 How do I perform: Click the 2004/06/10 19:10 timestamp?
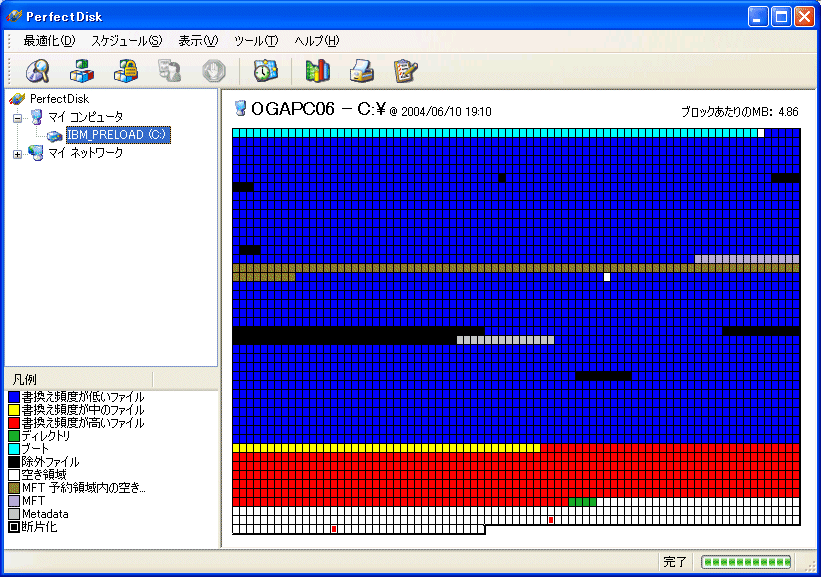click(x=446, y=112)
